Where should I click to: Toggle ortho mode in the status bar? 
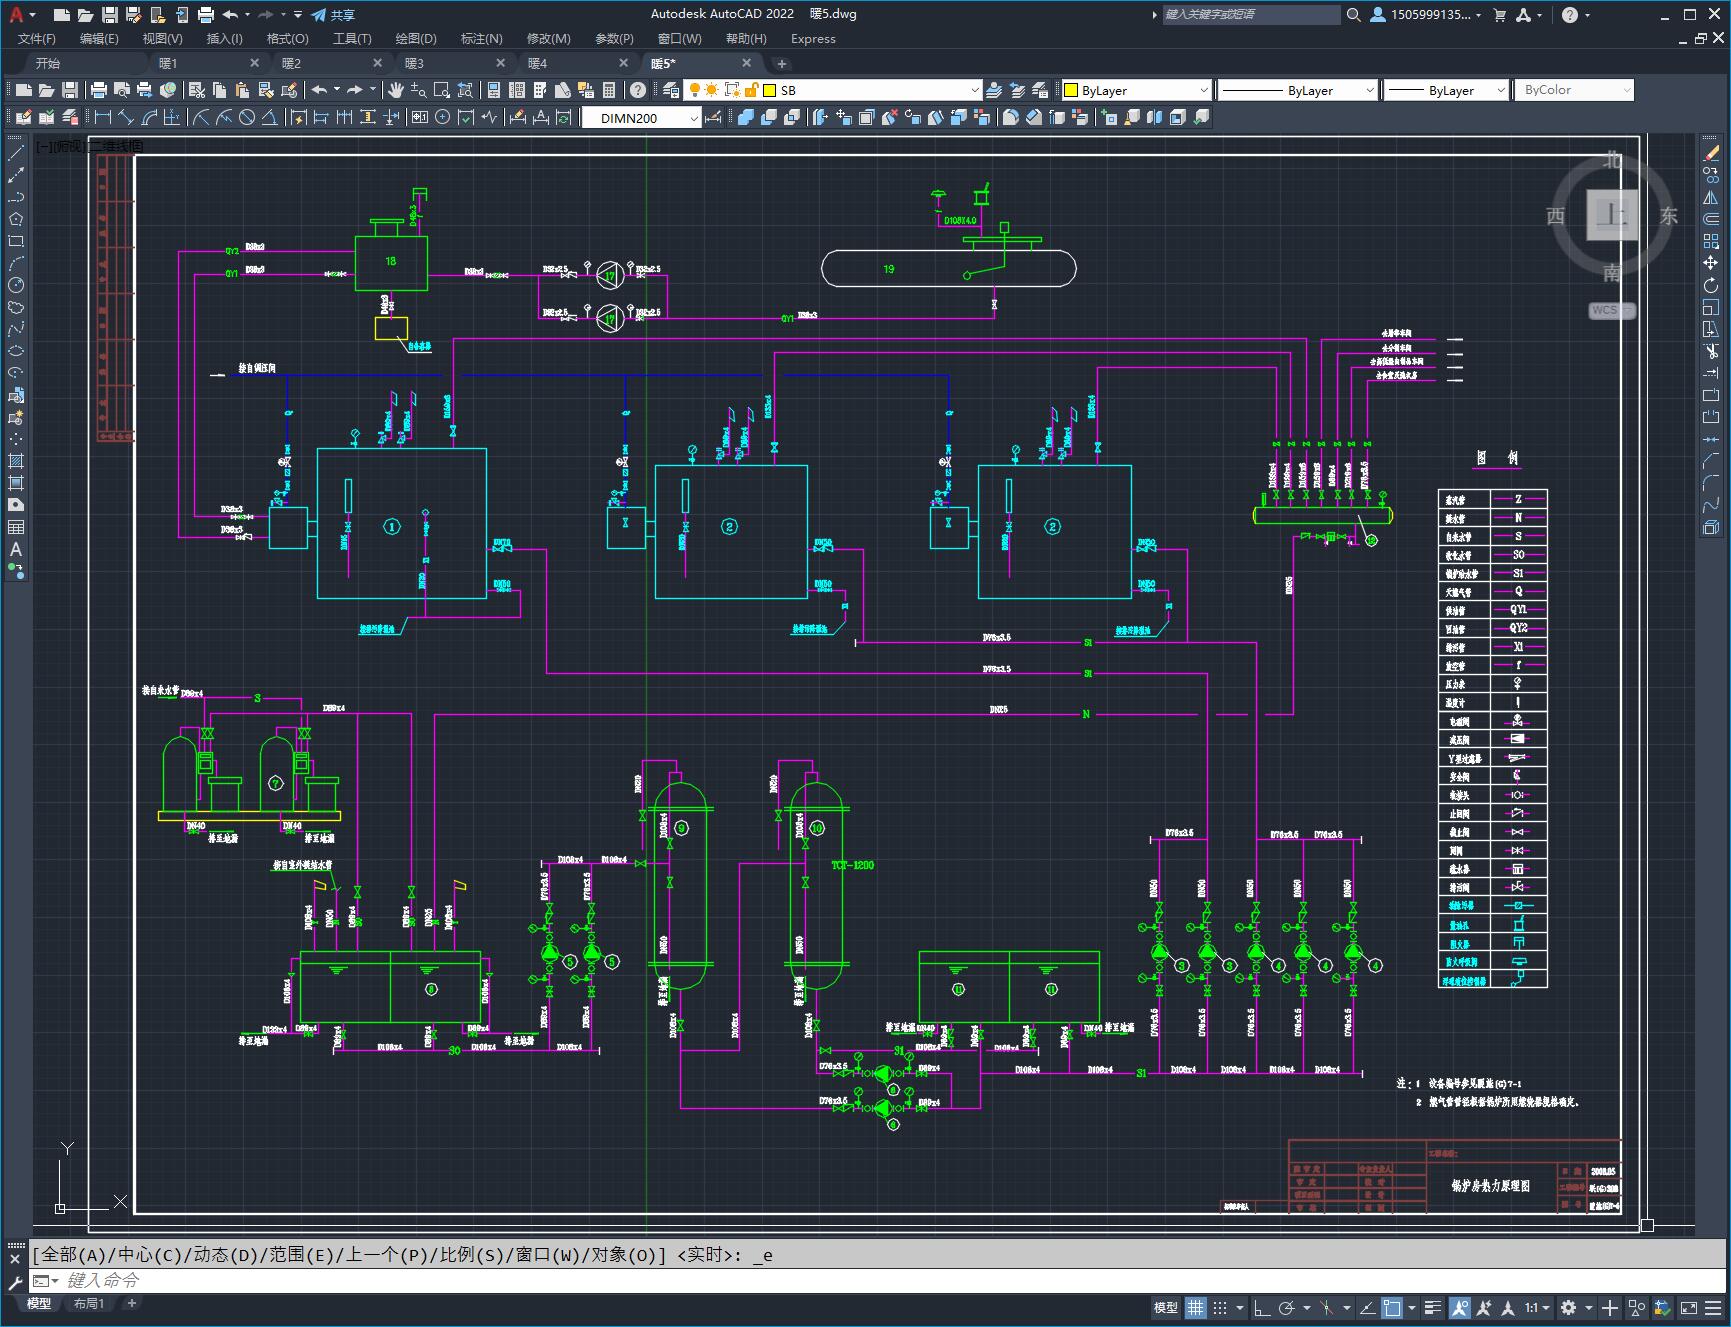tap(1262, 1307)
